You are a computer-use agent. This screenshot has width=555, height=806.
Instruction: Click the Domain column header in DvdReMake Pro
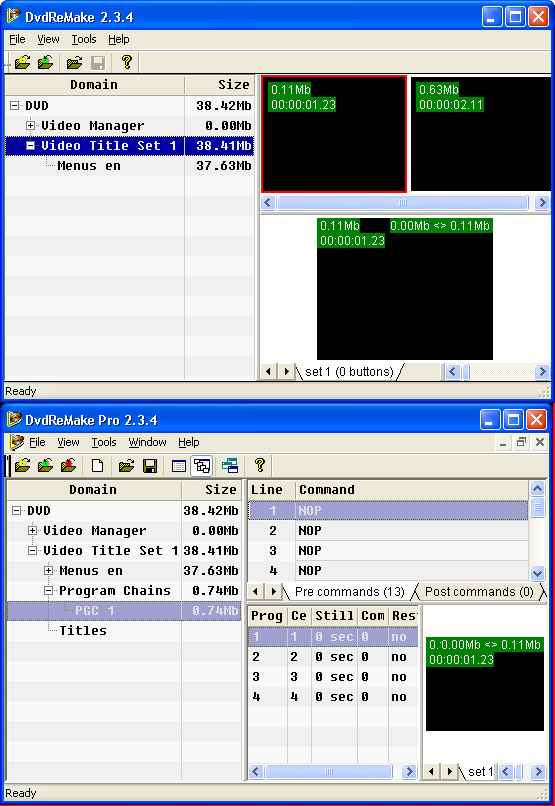point(93,490)
